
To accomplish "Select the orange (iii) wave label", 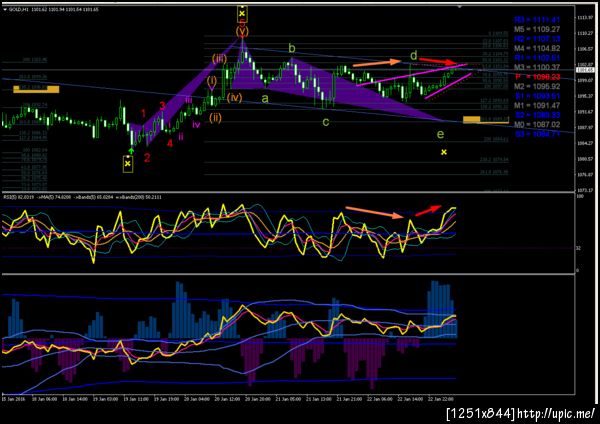I will tap(220, 59).
